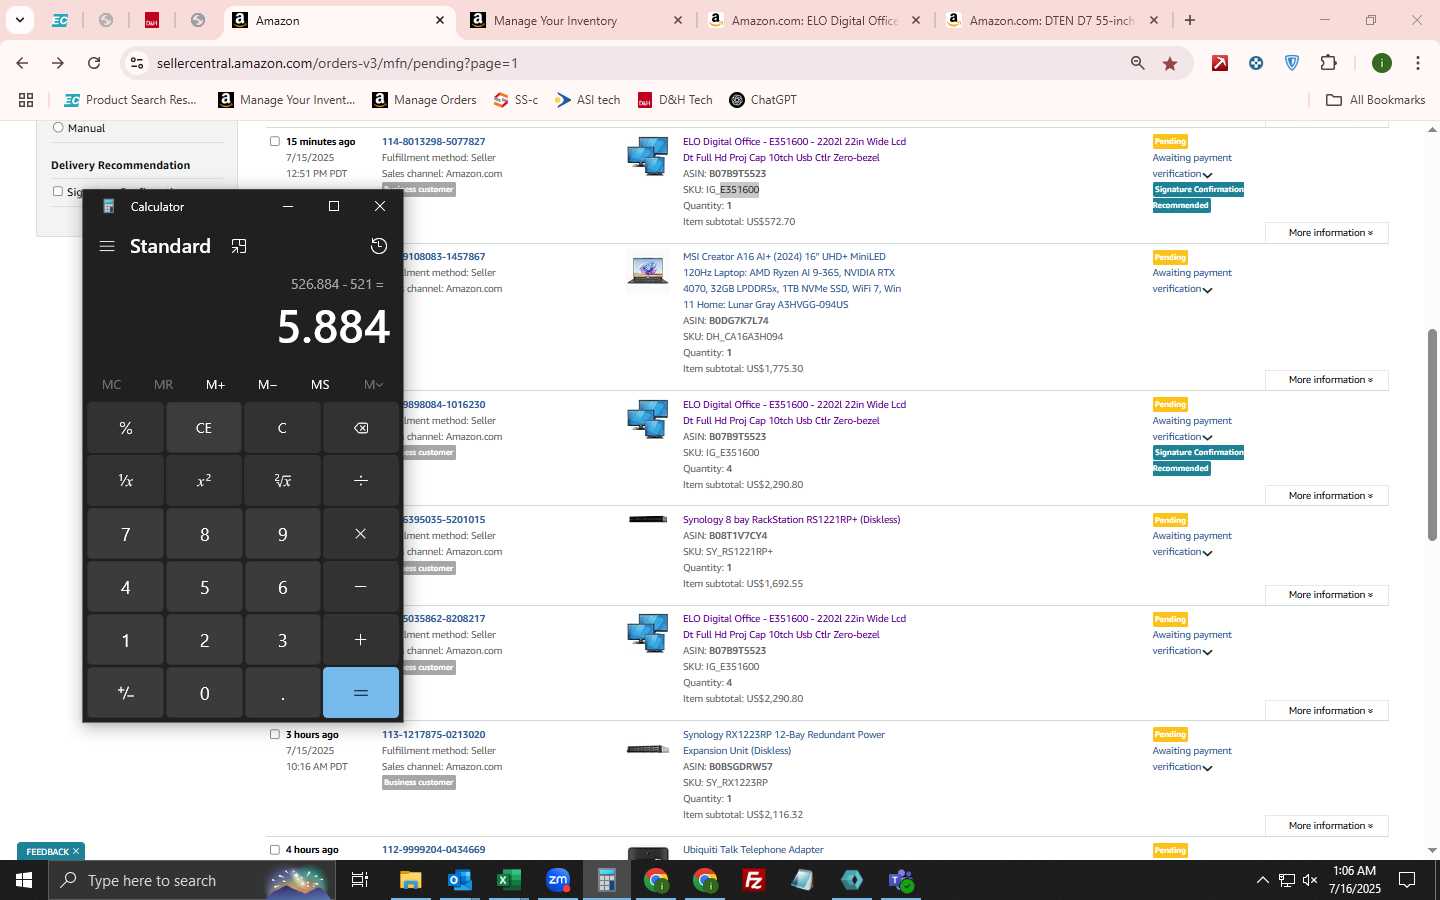Screen dimensions: 1440x900
Task: Open File Explorer from the taskbar
Action: coord(410,880)
